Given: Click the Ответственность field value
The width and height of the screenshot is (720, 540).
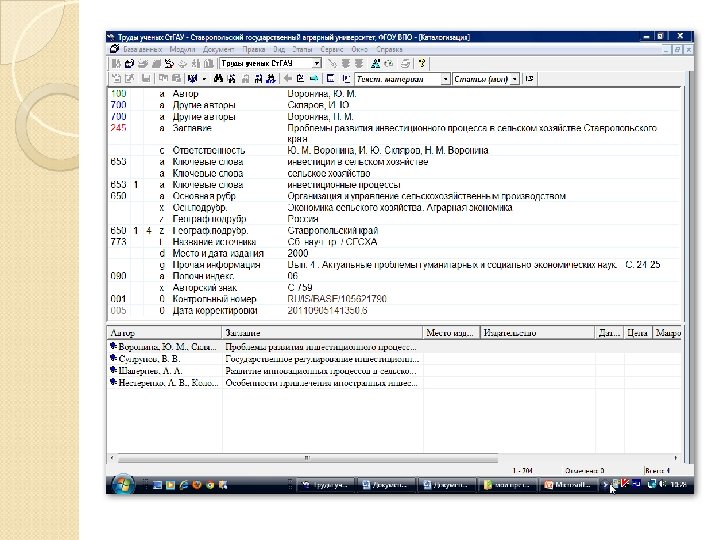Looking at the screenshot, I should (388, 151).
